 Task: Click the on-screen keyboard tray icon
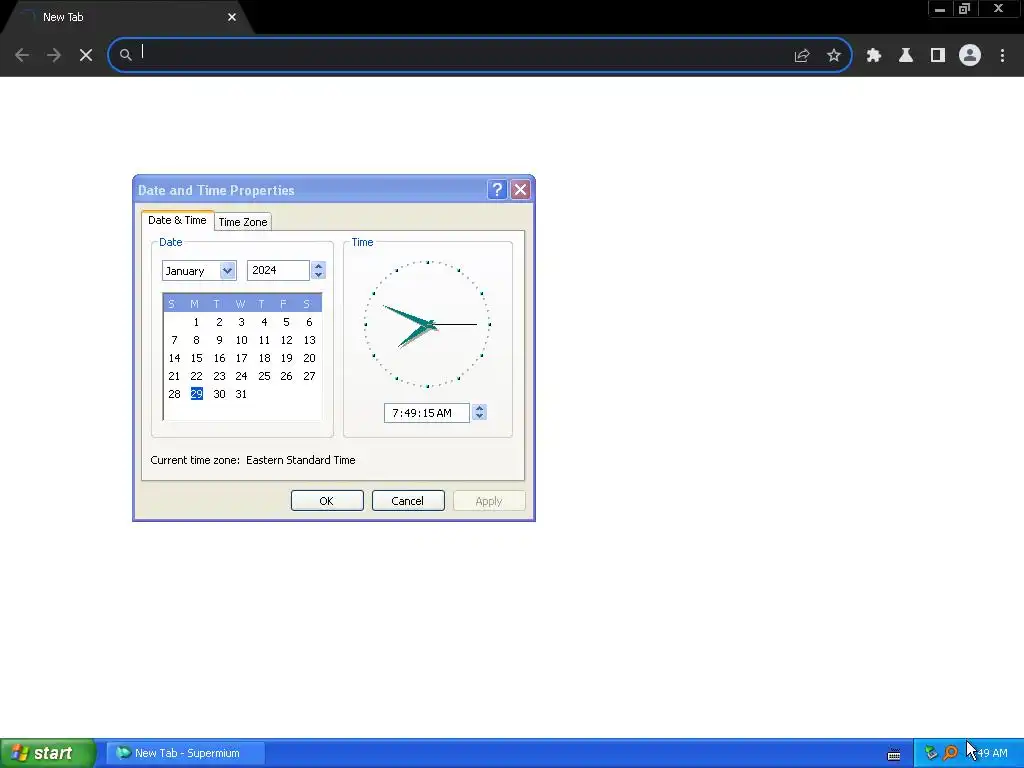pyautogui.click(x=894, y=754)
